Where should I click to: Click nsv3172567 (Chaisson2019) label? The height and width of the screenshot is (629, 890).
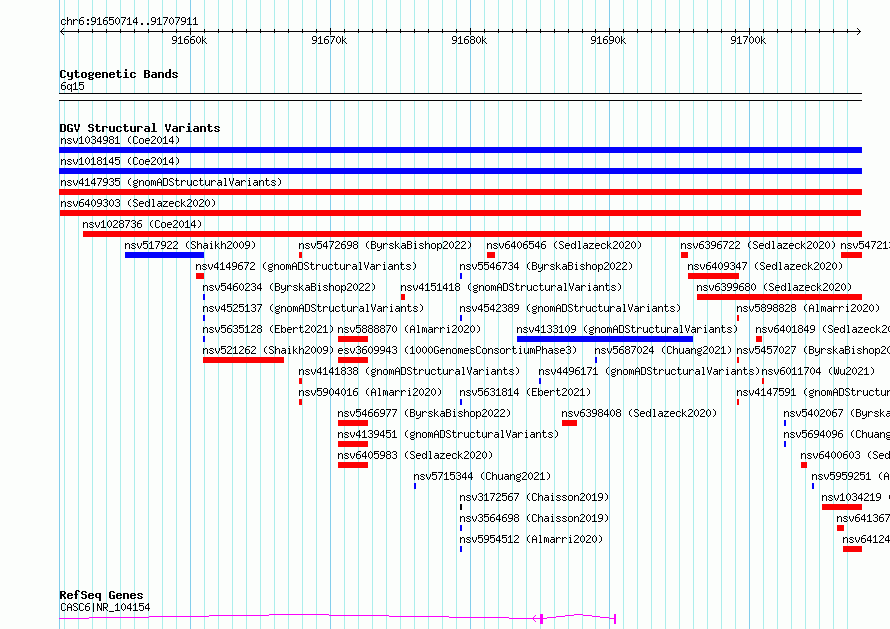point(534,497)
